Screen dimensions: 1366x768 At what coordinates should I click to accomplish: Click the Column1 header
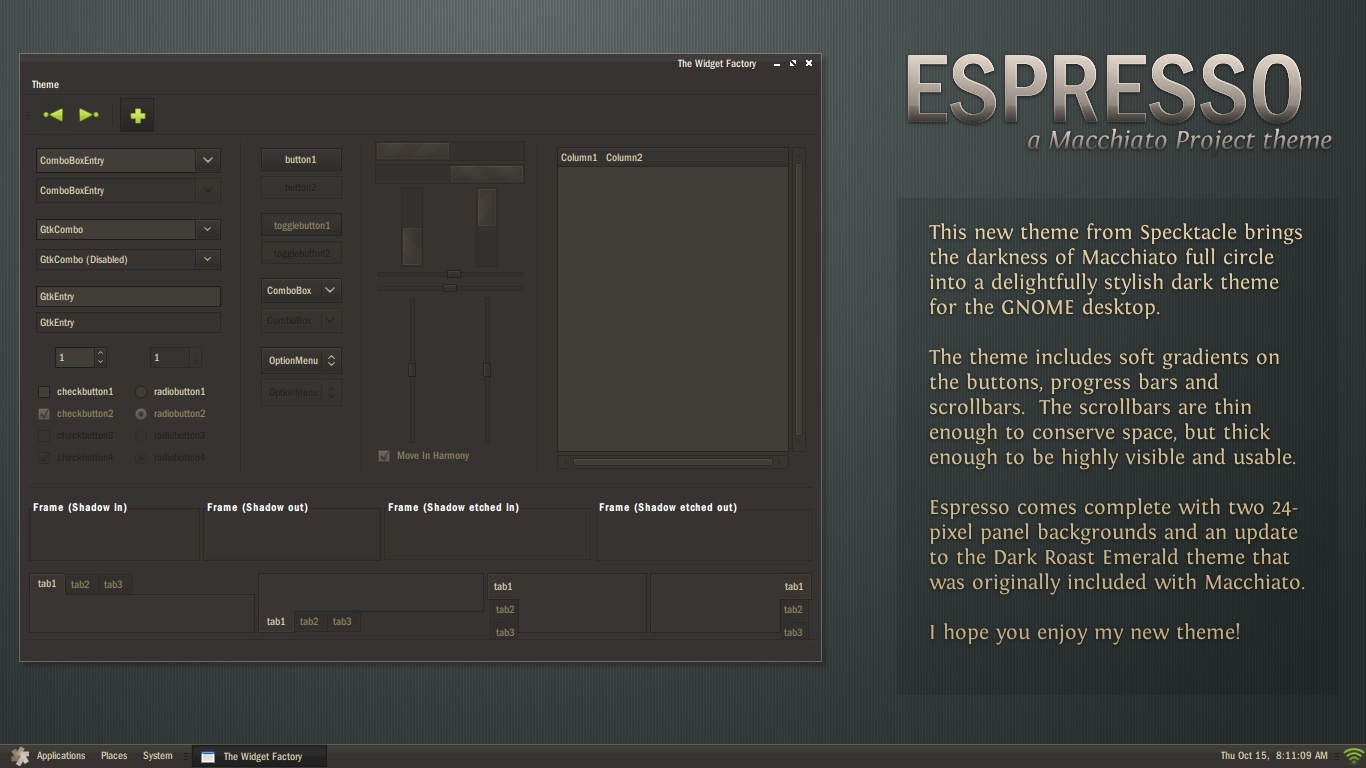tap(579, 157)
